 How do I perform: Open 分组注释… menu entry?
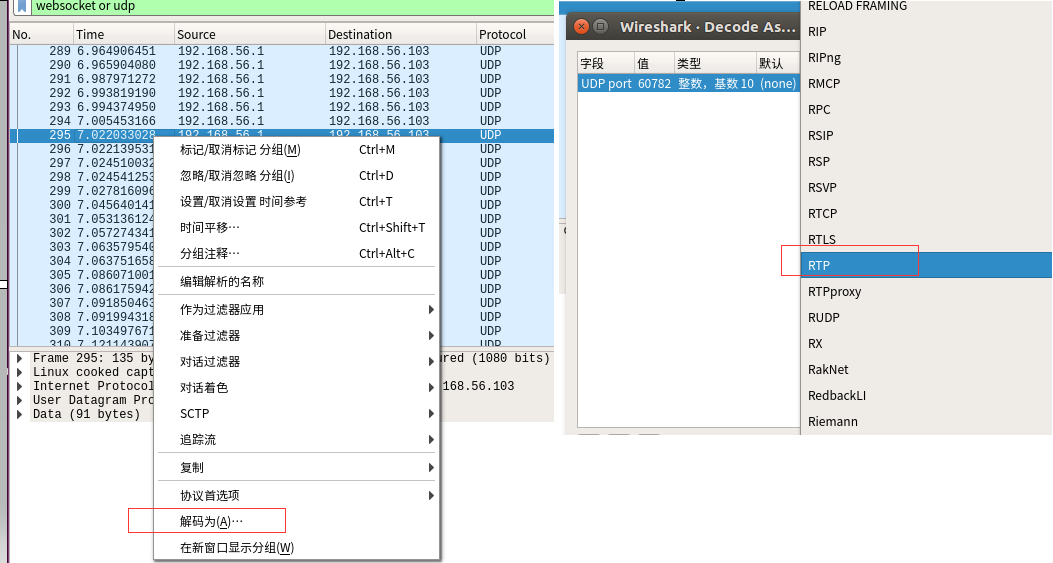297,254
